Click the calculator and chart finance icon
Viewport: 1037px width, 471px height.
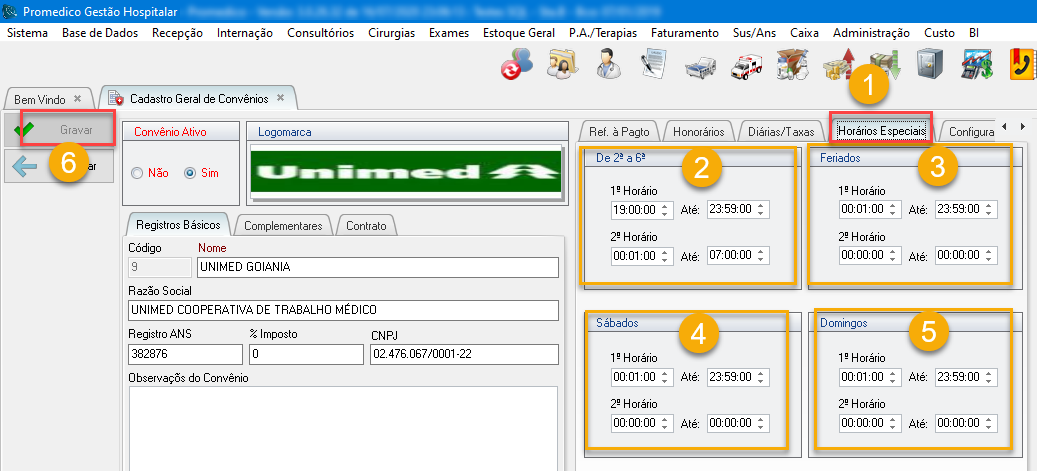[x=977, y=65]
